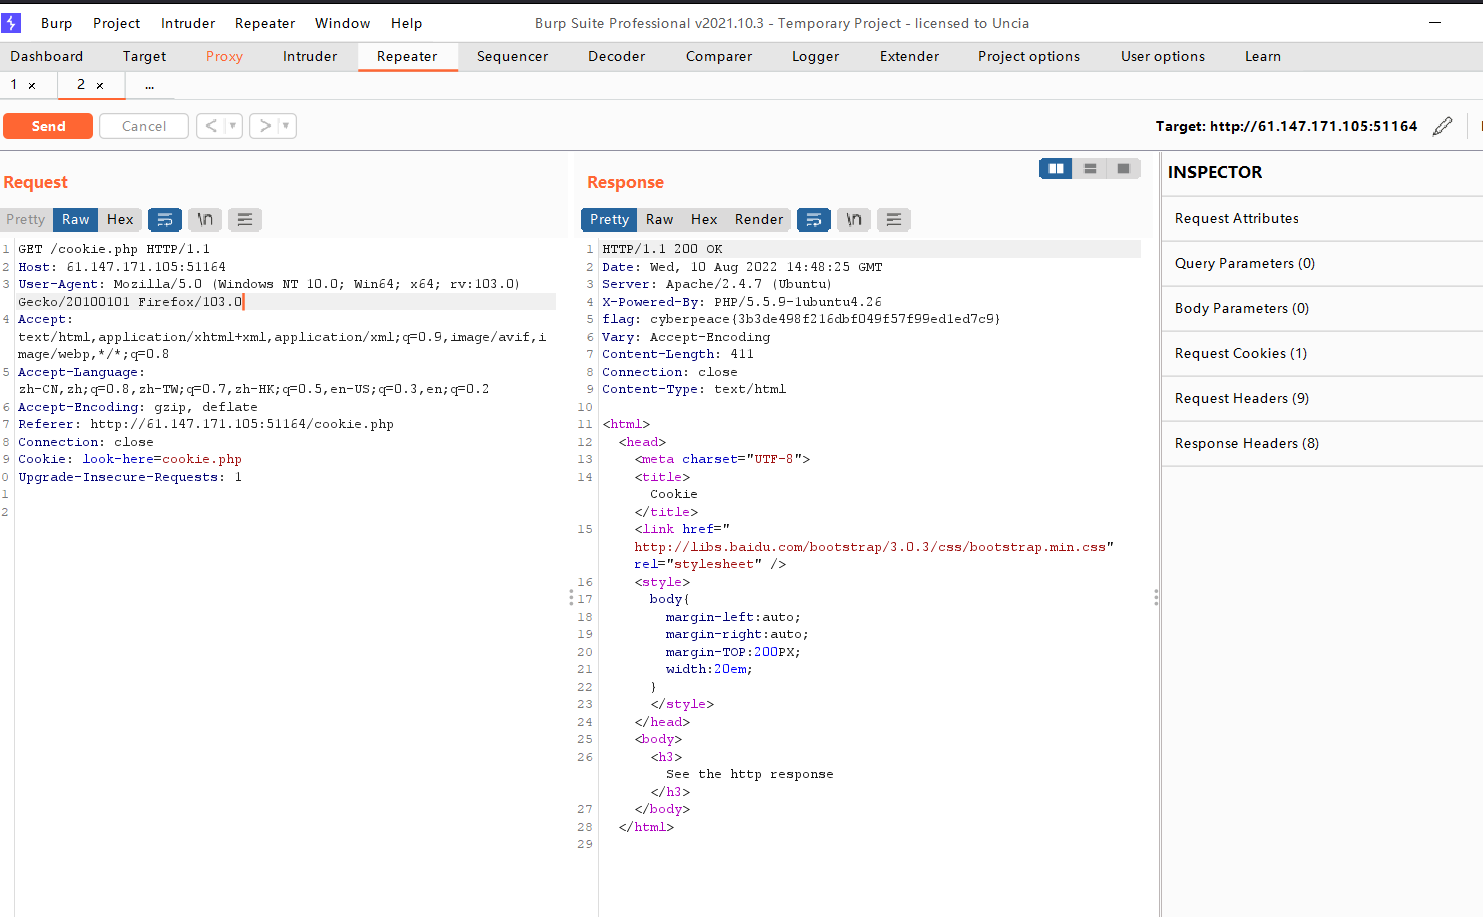The image size is (1483, 917).
Task: Go forward to next request in history
Action: (x=264, y=126)
